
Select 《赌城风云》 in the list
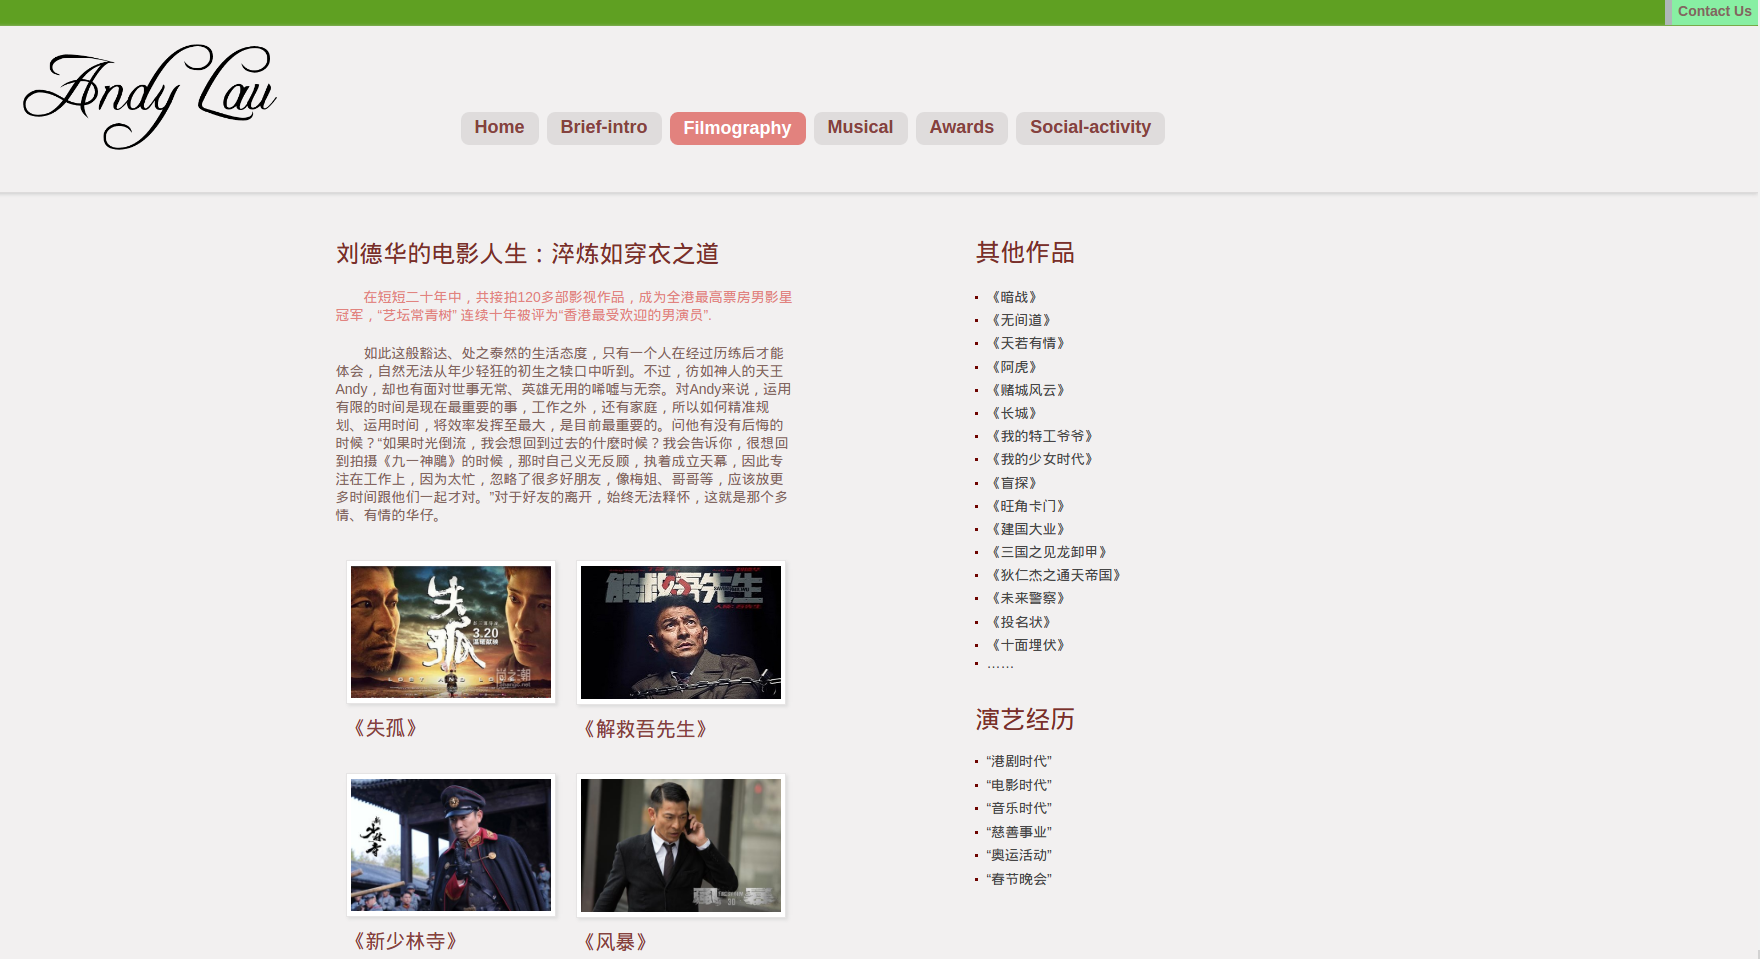pos(1029,390)
